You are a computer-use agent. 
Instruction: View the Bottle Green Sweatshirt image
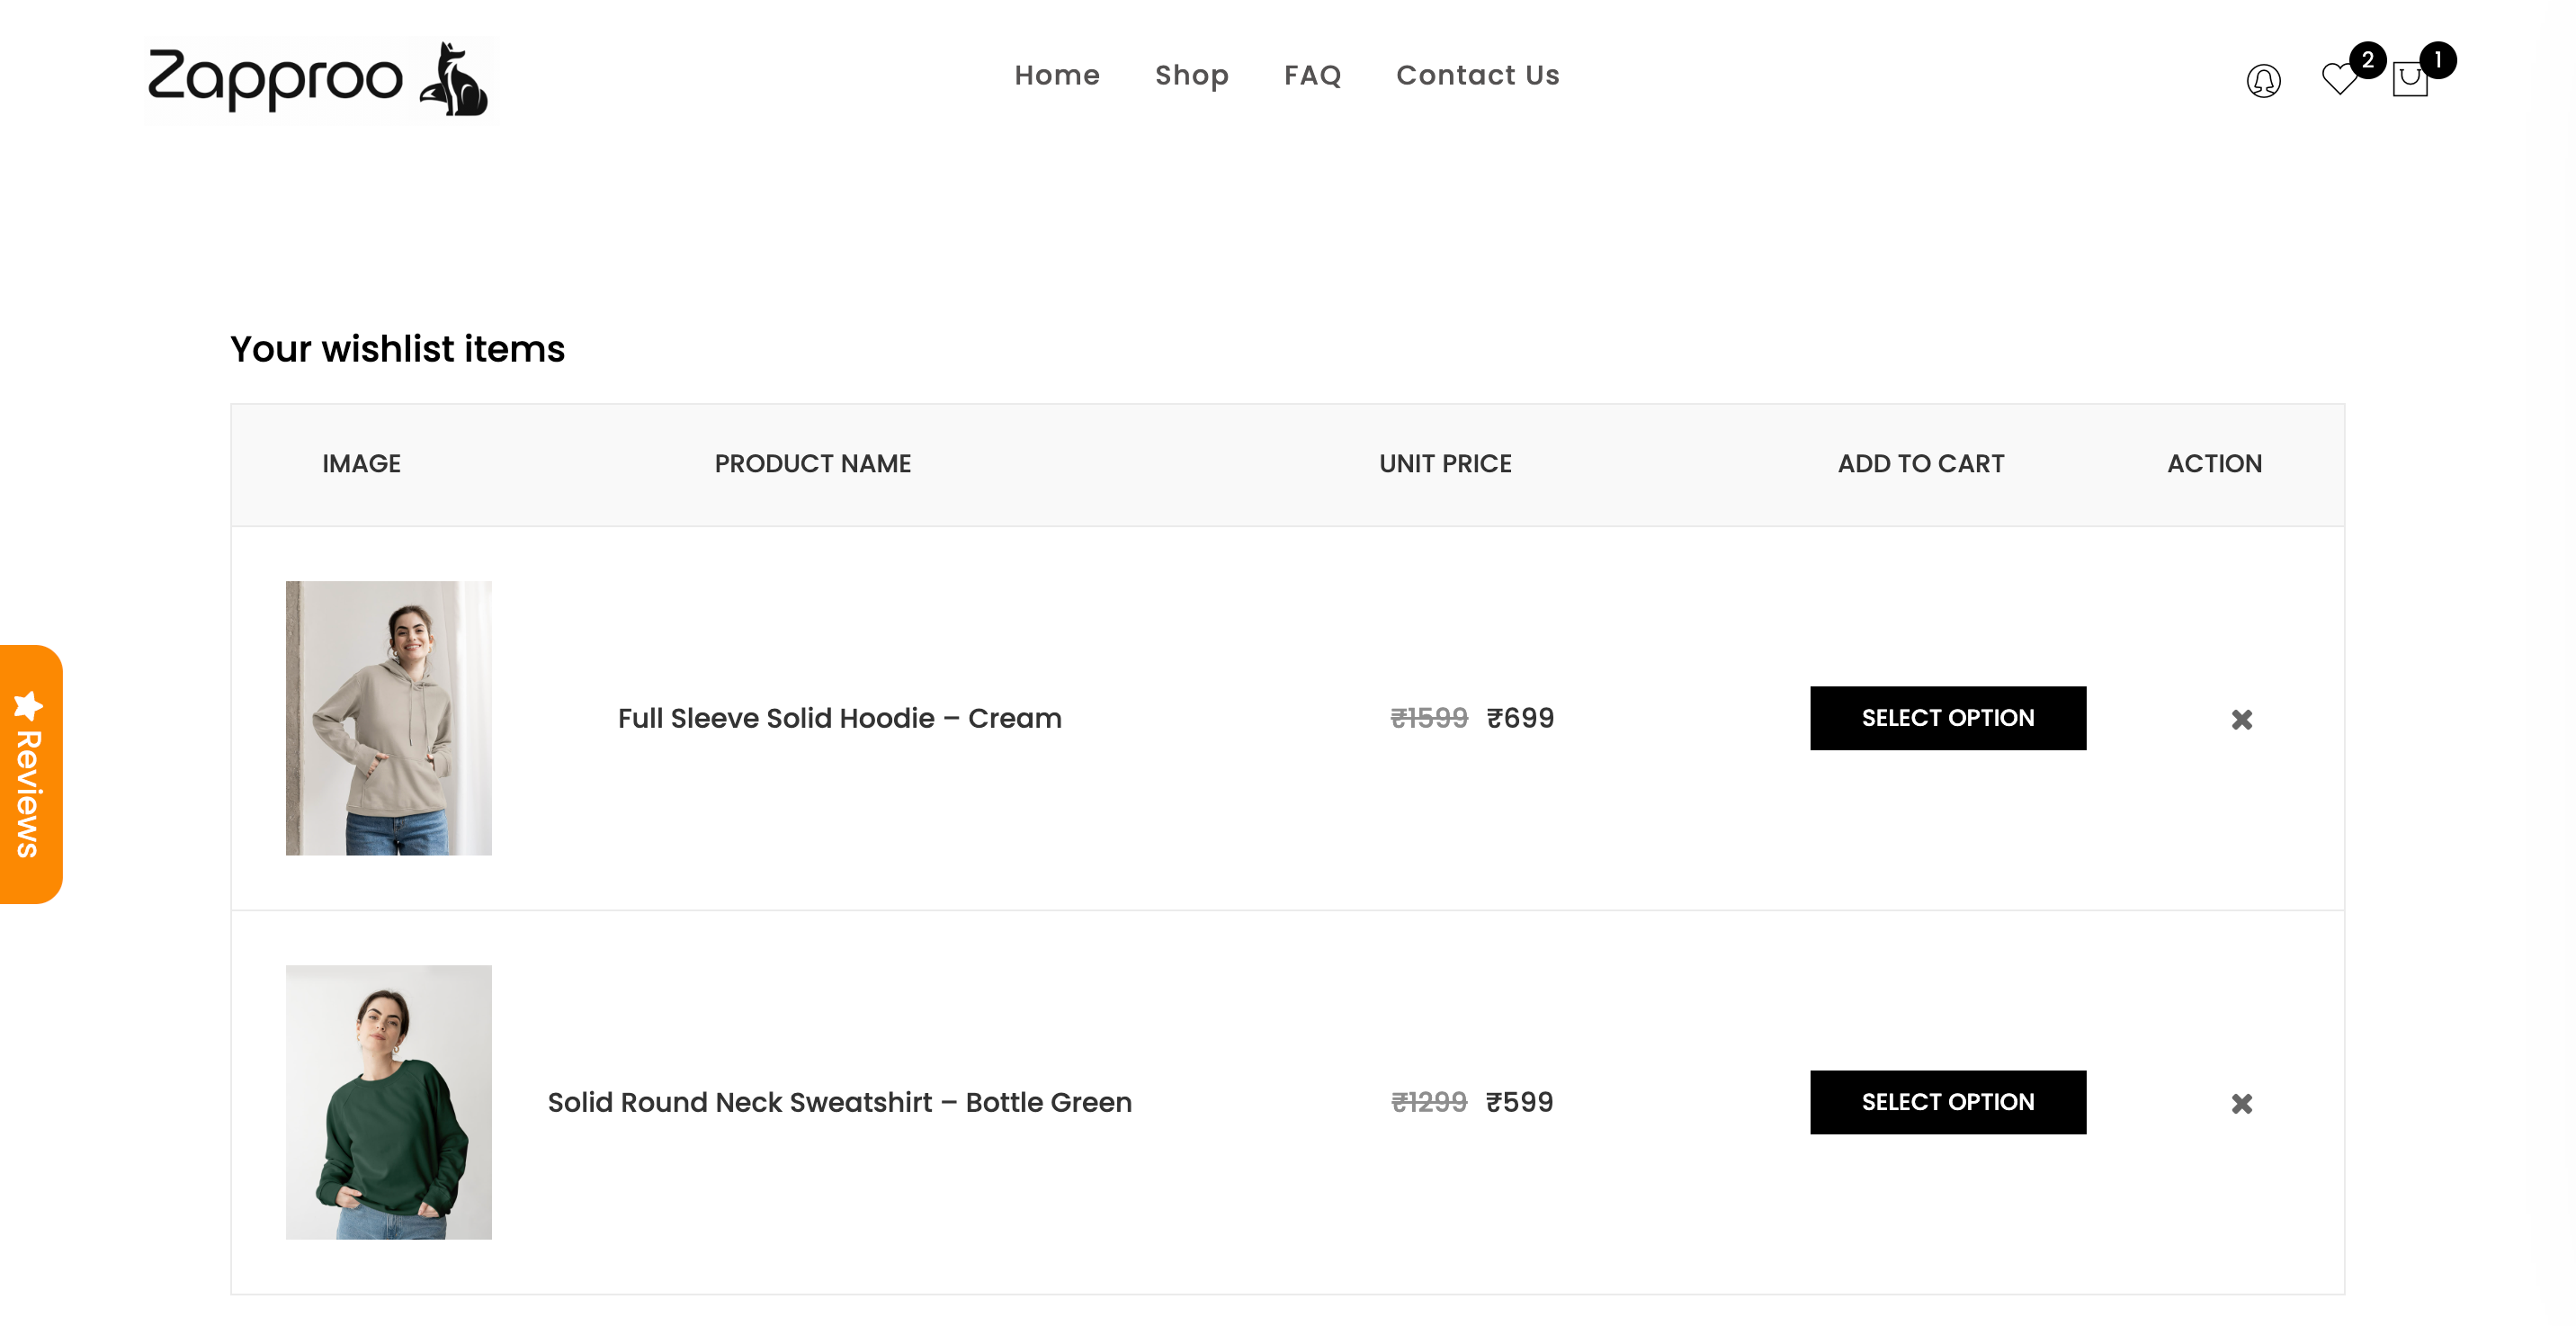[388, 1102]
